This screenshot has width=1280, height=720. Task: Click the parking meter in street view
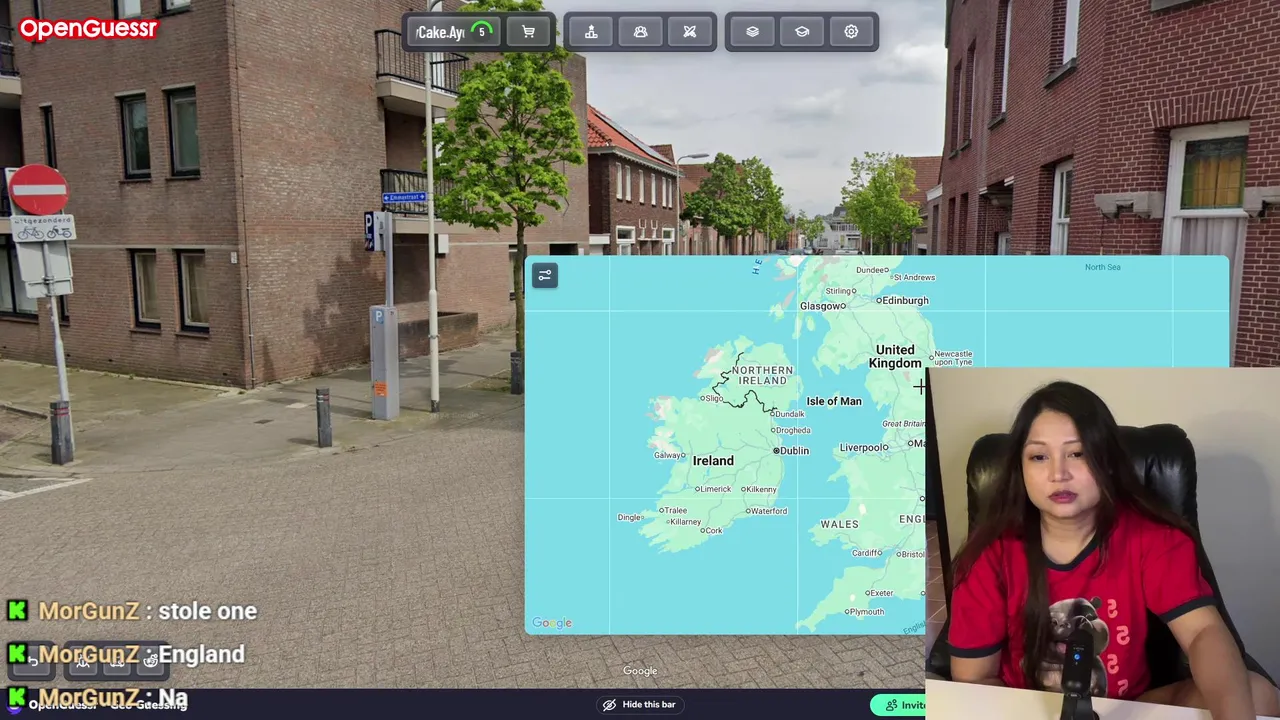384,363
